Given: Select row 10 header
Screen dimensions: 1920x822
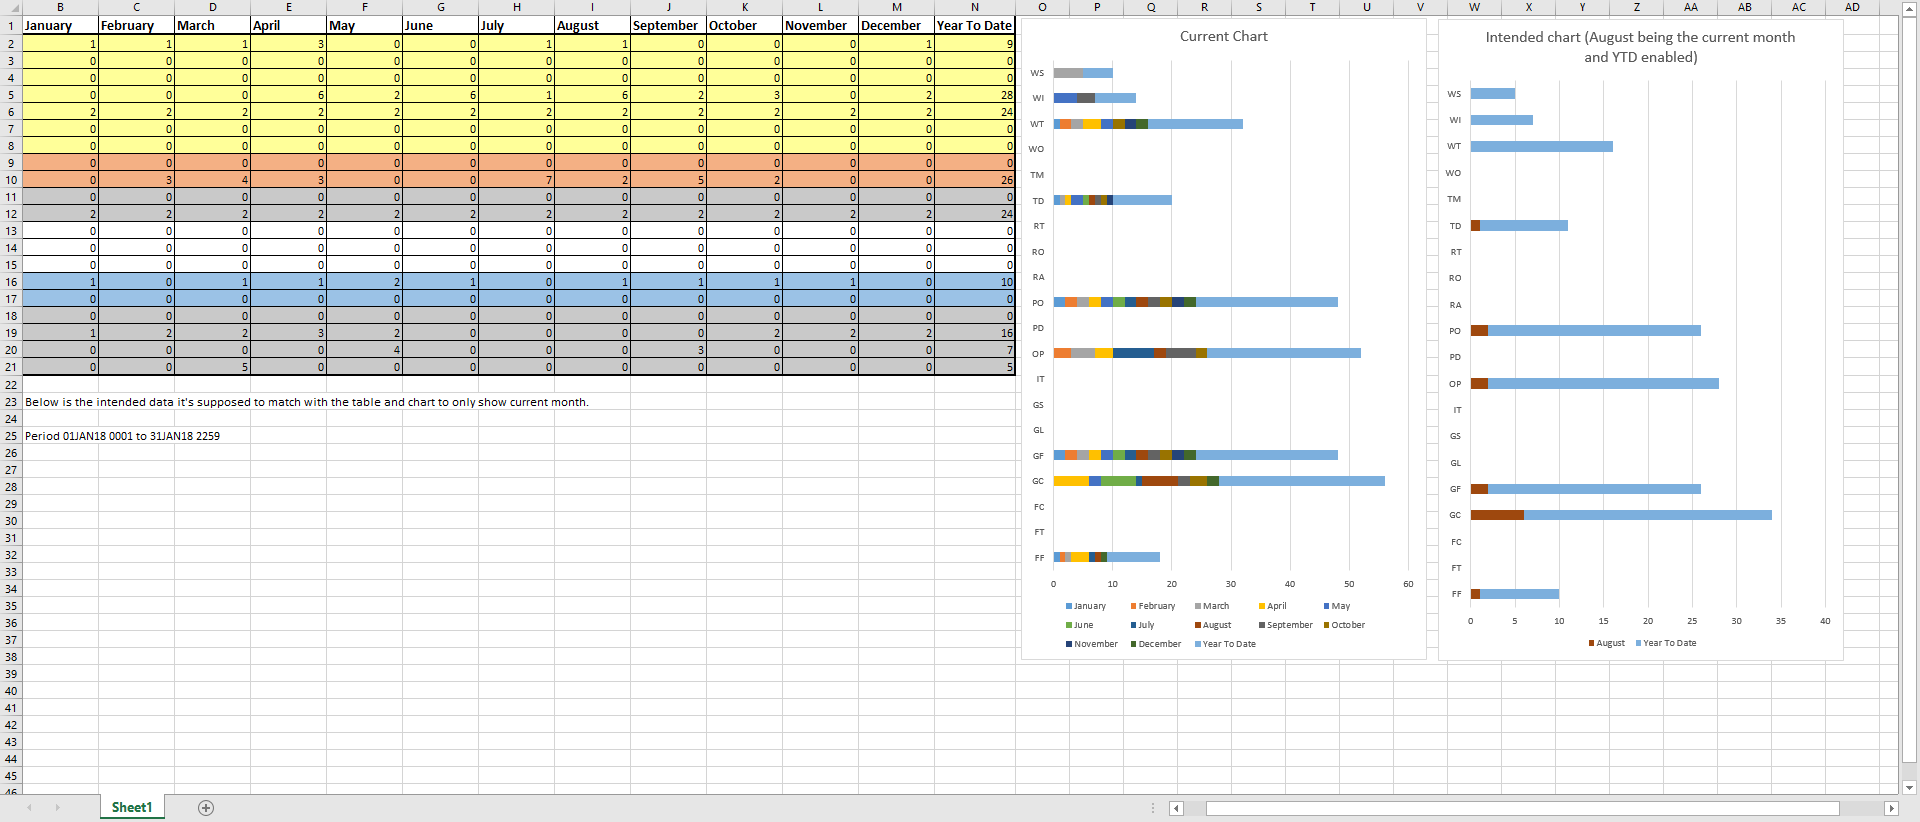Looking at the screenshot, I should point(11,180).
